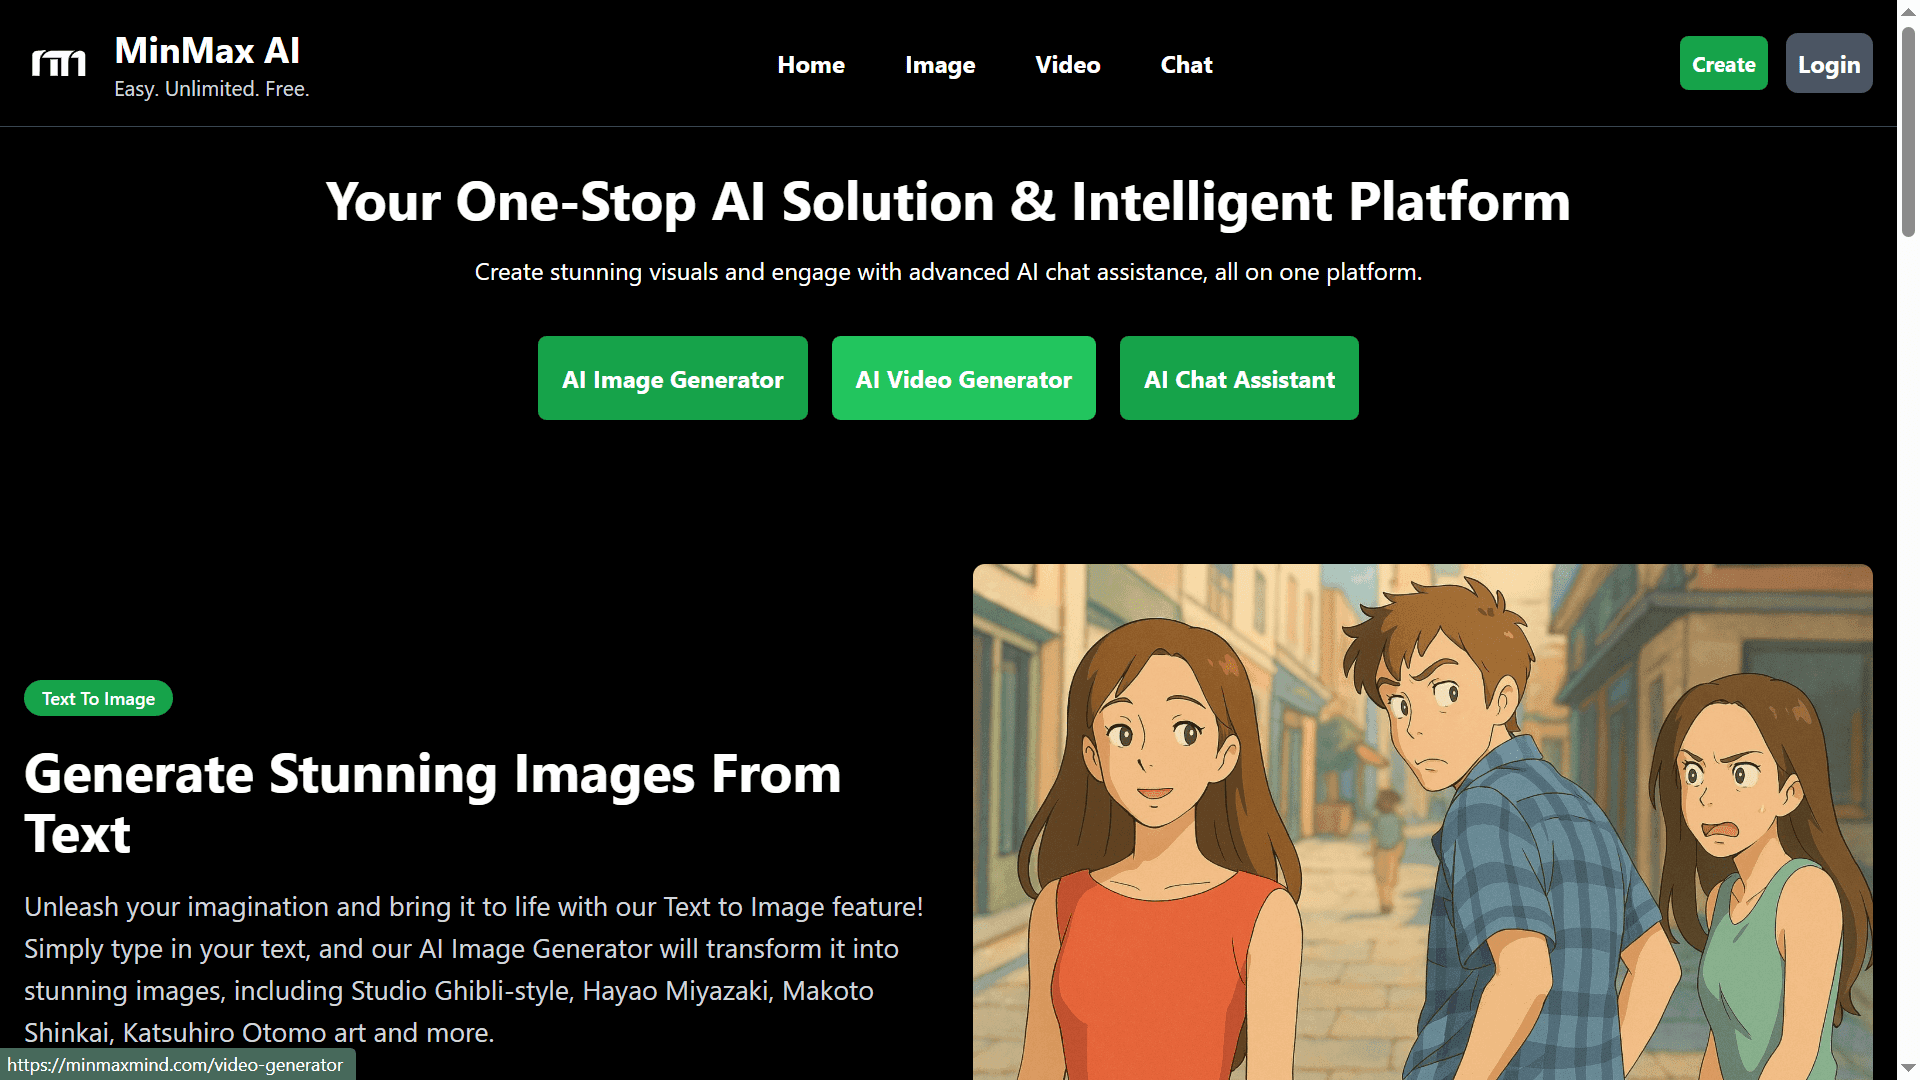Click the Login button
Image resolution: width=1920 pixels, height=1080 pixels.
[1828, 63]
